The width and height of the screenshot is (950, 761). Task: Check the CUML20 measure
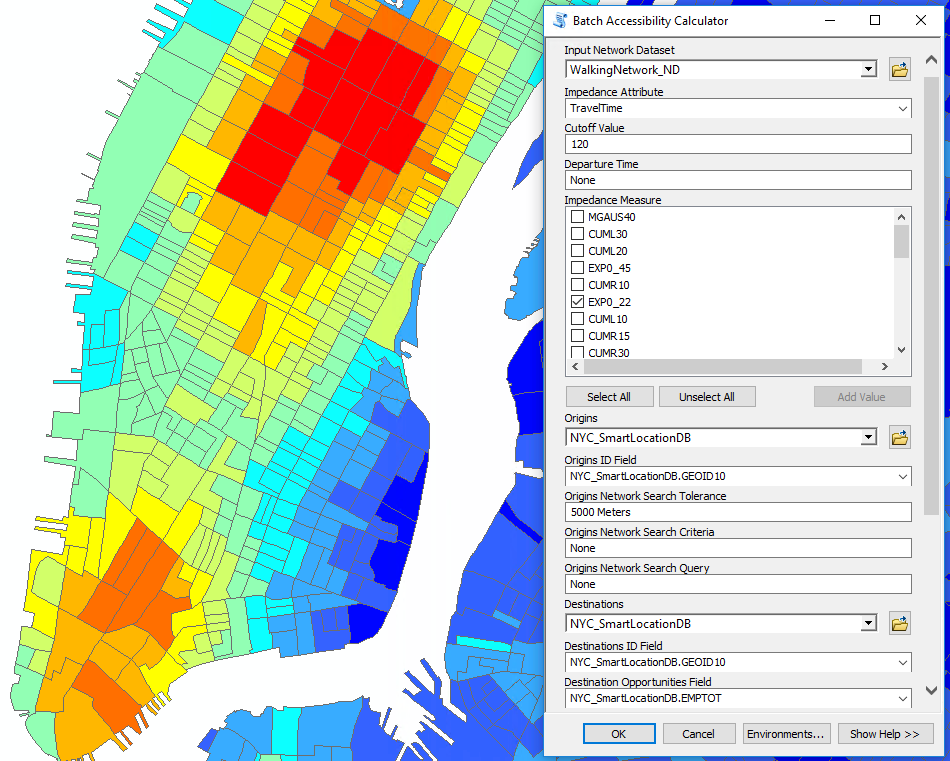click(x=577, y=250)
